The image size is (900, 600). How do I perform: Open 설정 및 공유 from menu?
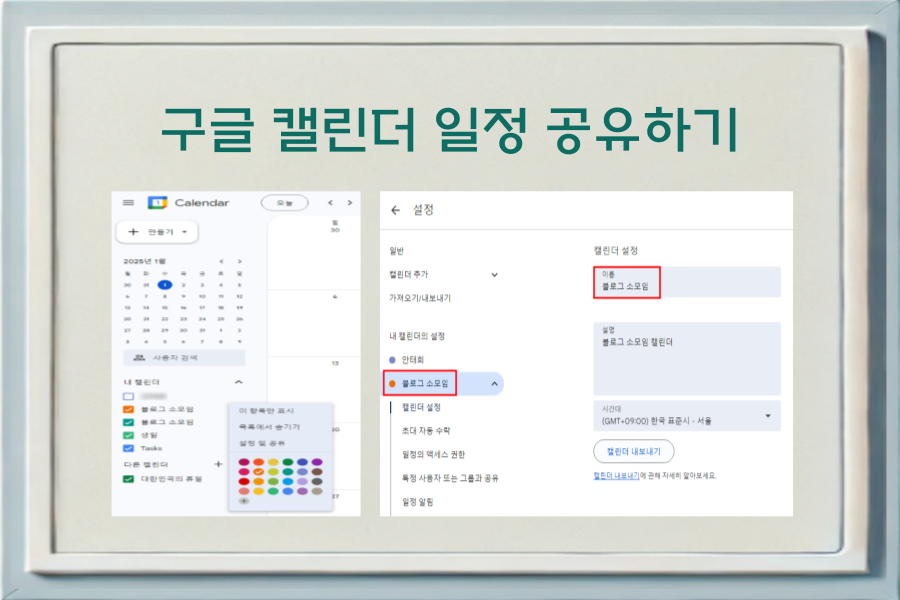click(x=262, y=443)
